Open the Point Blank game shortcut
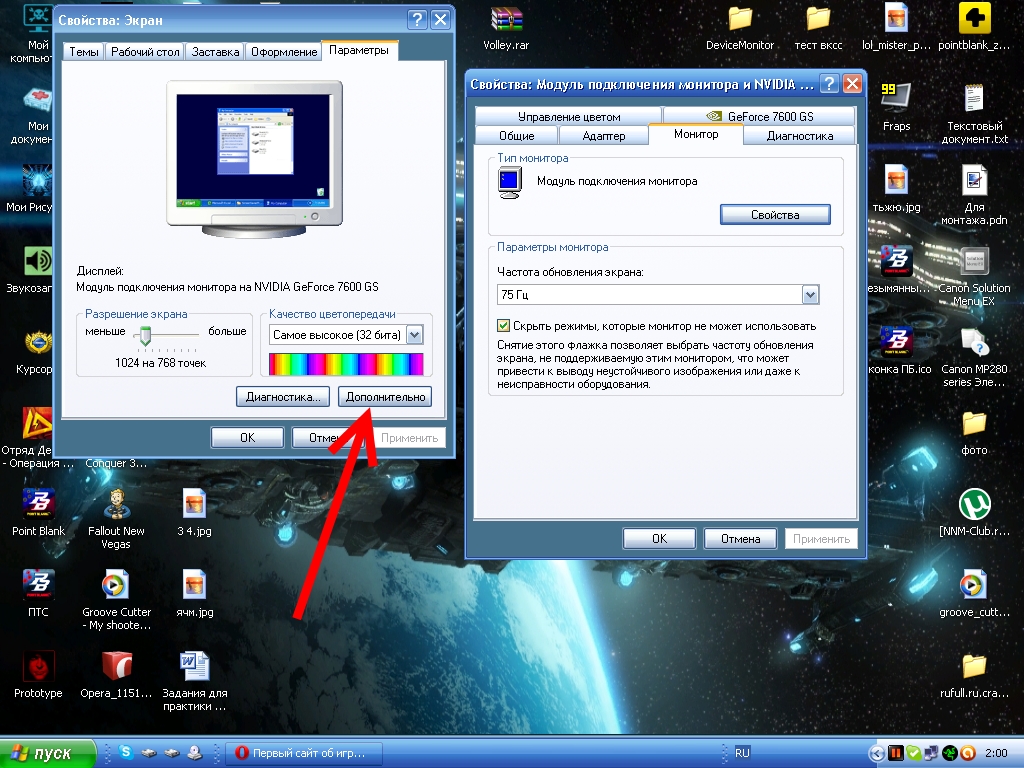The height and width of the screenshot is (768, 1024). pos(38,503)
